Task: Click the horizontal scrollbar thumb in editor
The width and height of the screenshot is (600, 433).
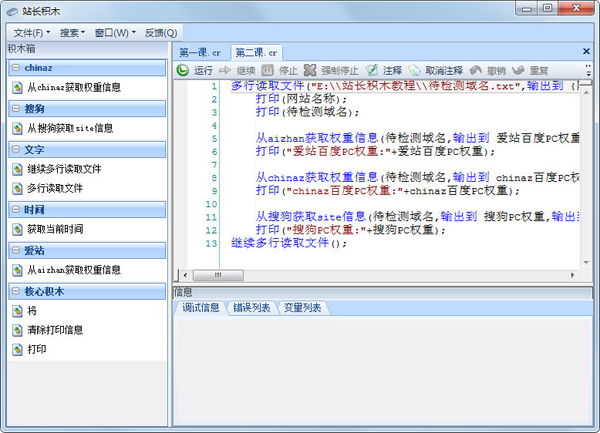Action: point(218,275)
